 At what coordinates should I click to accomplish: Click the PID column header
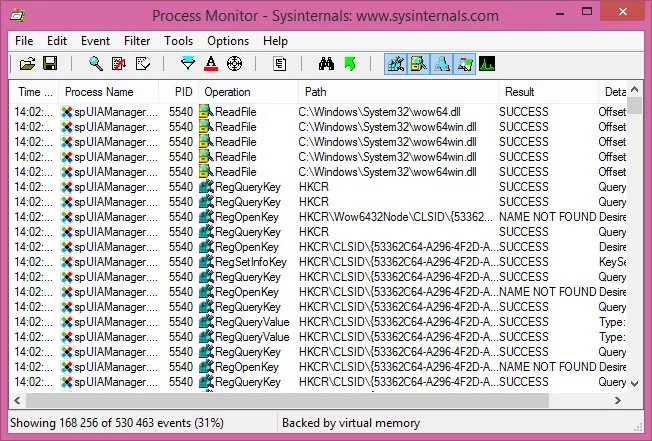tap(179, 92)
